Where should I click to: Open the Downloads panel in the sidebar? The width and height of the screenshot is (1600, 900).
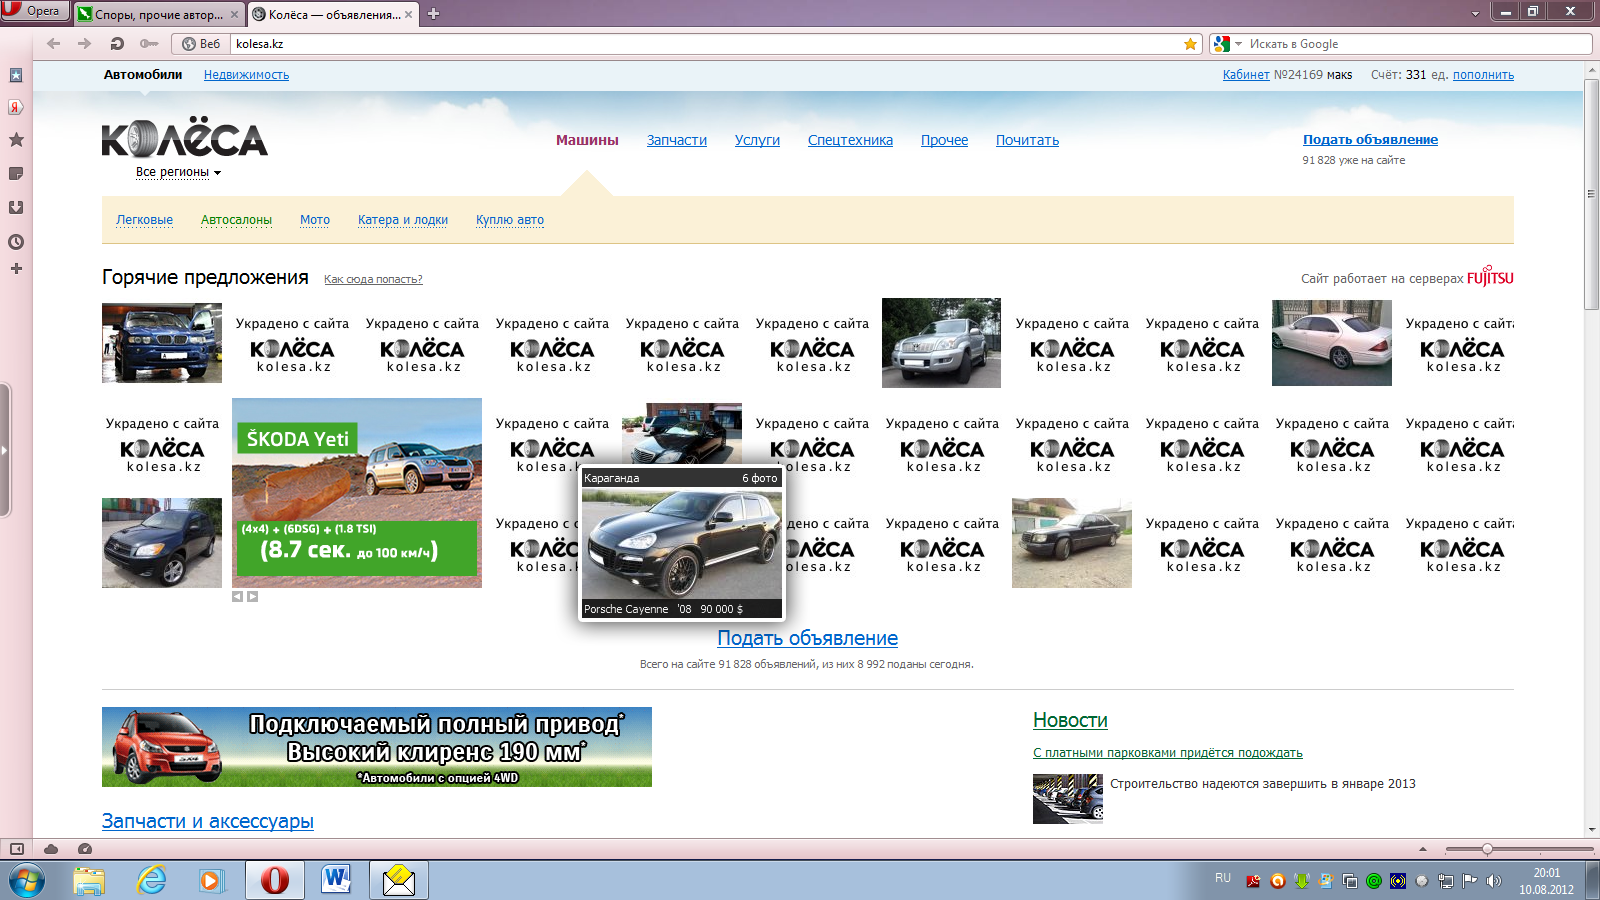[16, 208]
